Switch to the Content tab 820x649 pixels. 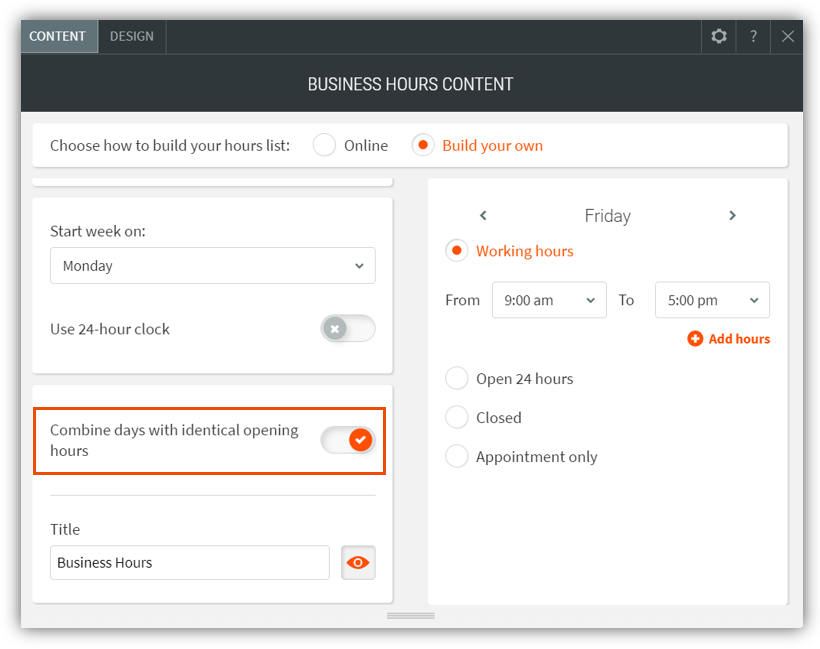pos(58,36)
